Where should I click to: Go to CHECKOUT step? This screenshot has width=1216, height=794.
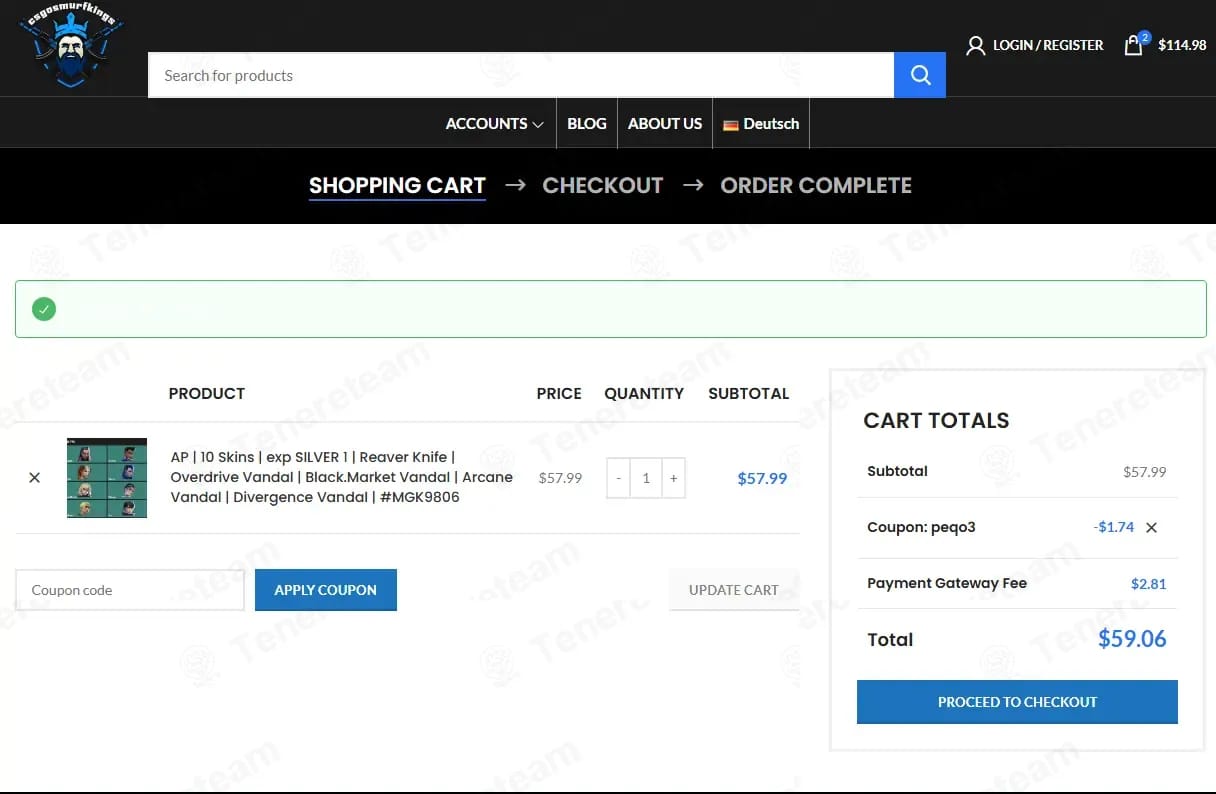(x=603, y=185)
